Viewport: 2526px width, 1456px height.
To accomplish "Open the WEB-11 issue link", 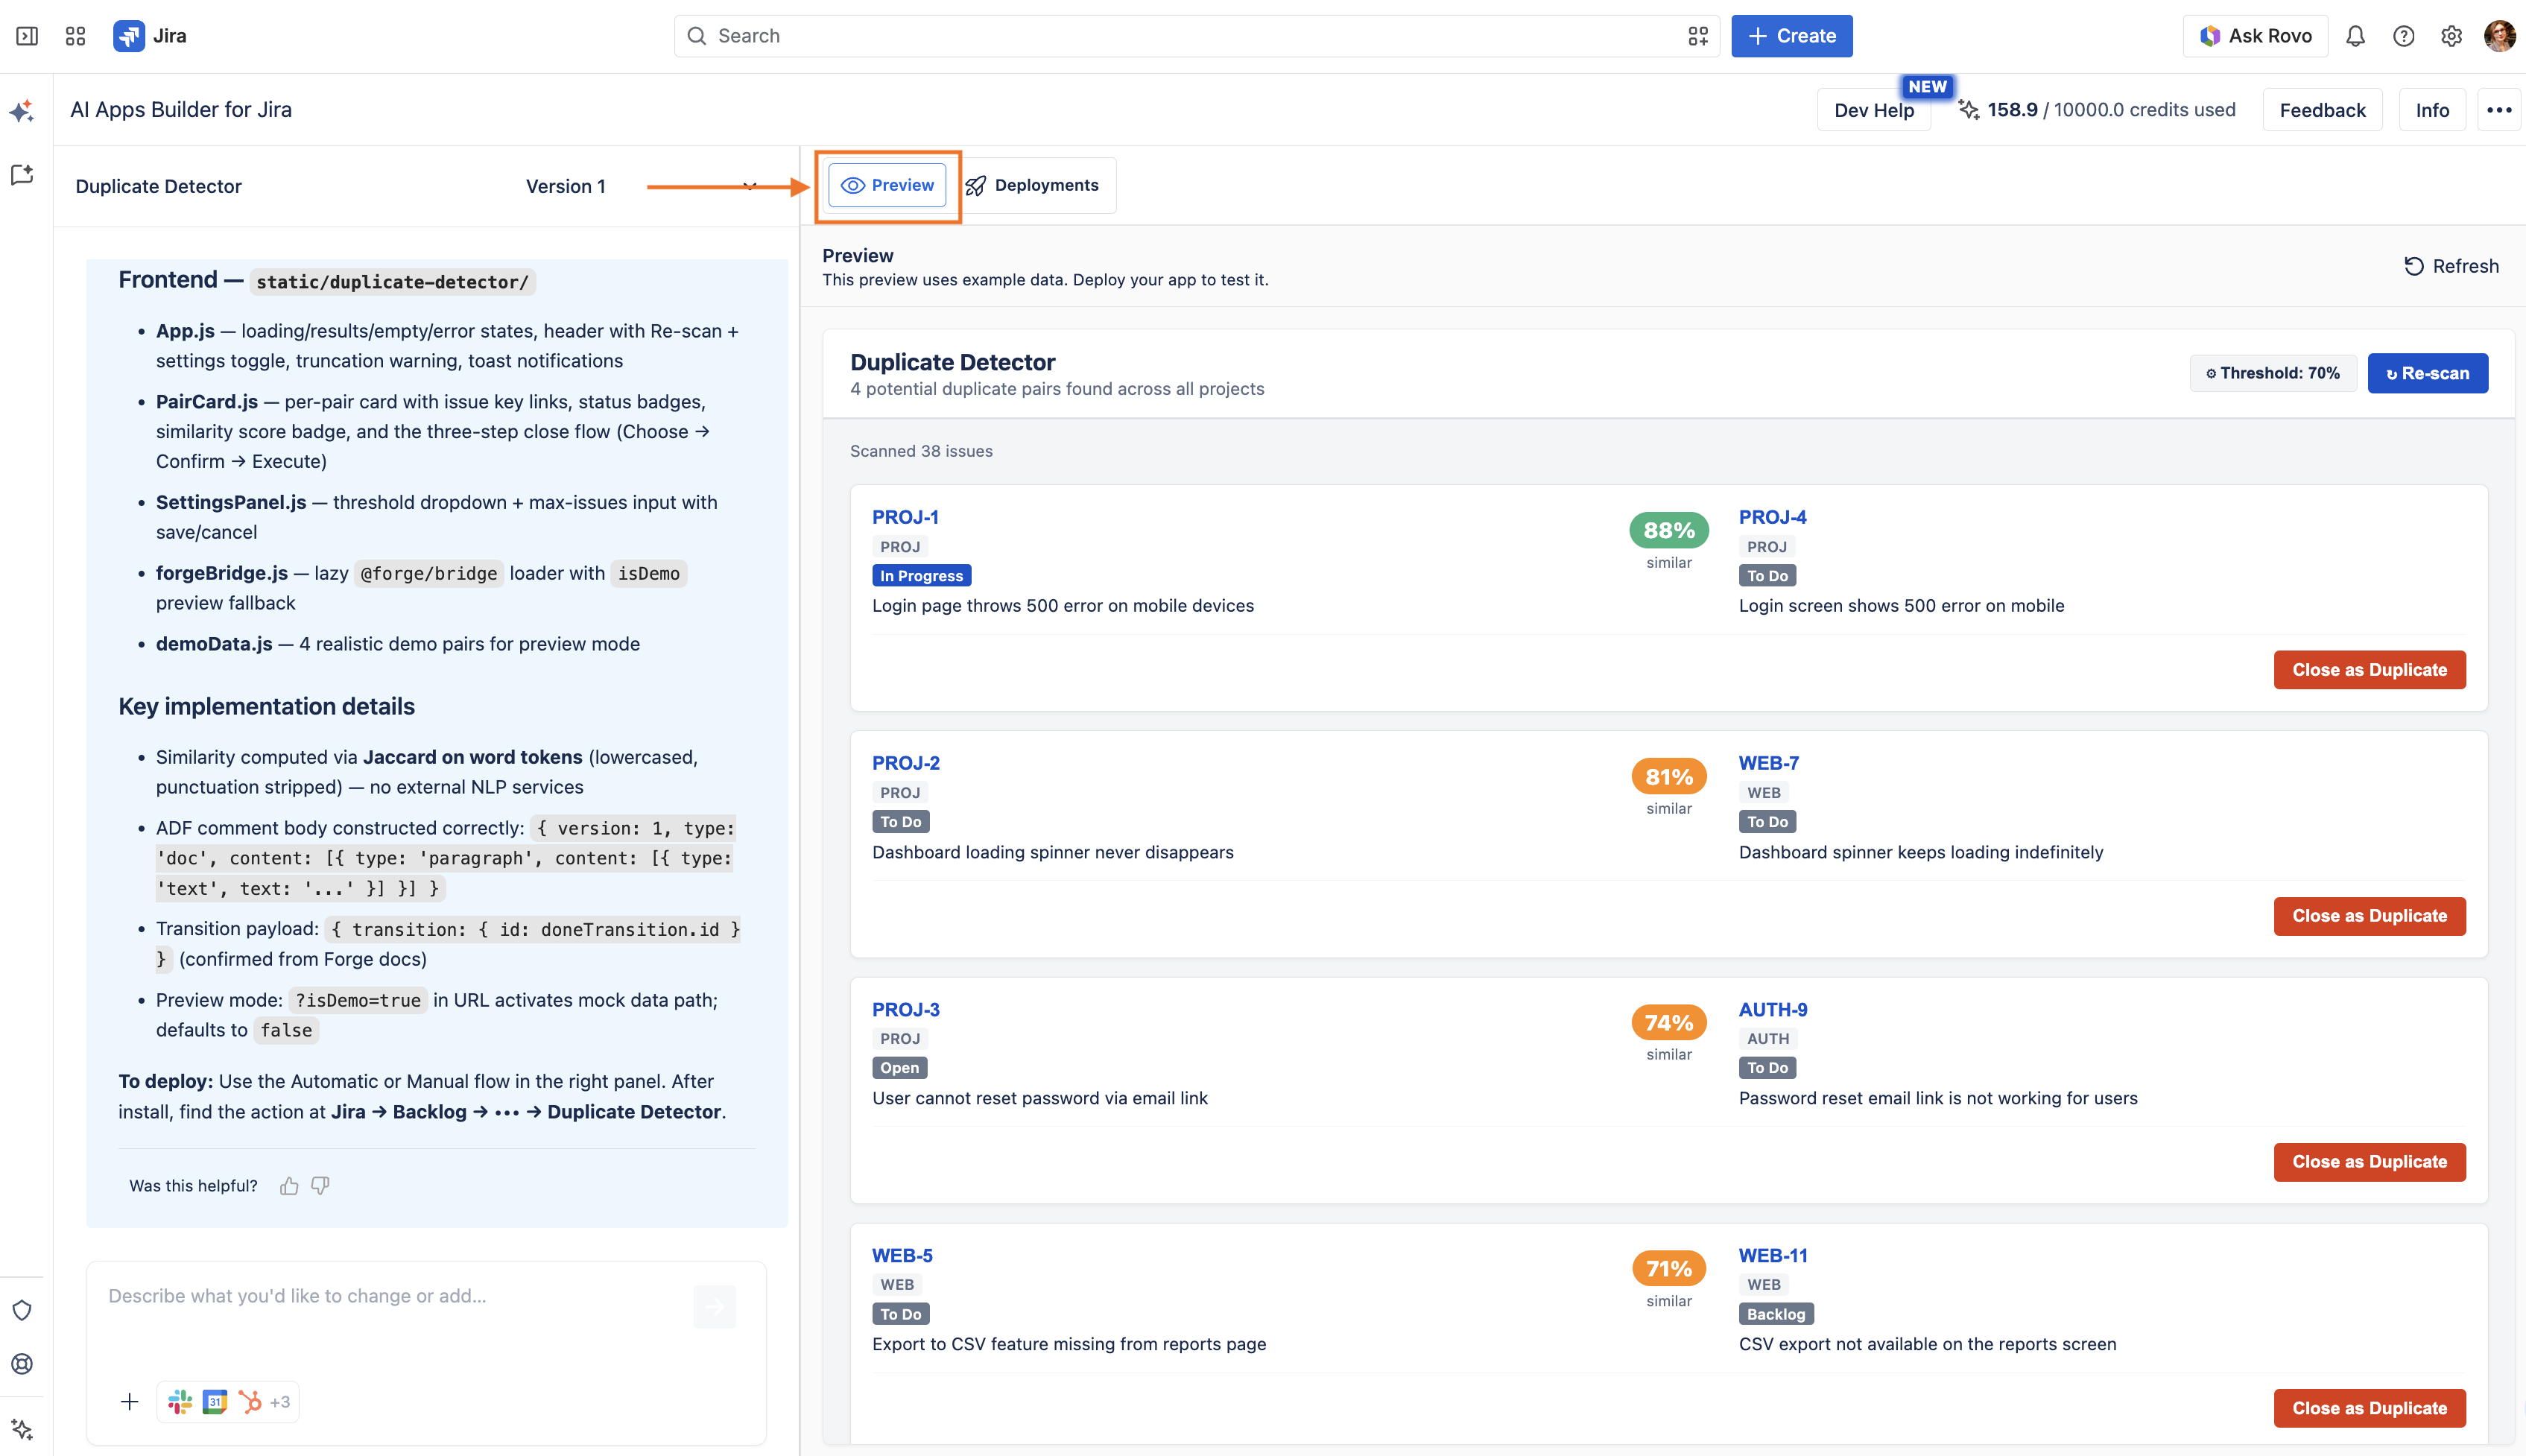I will (x=1773, y=1255).
